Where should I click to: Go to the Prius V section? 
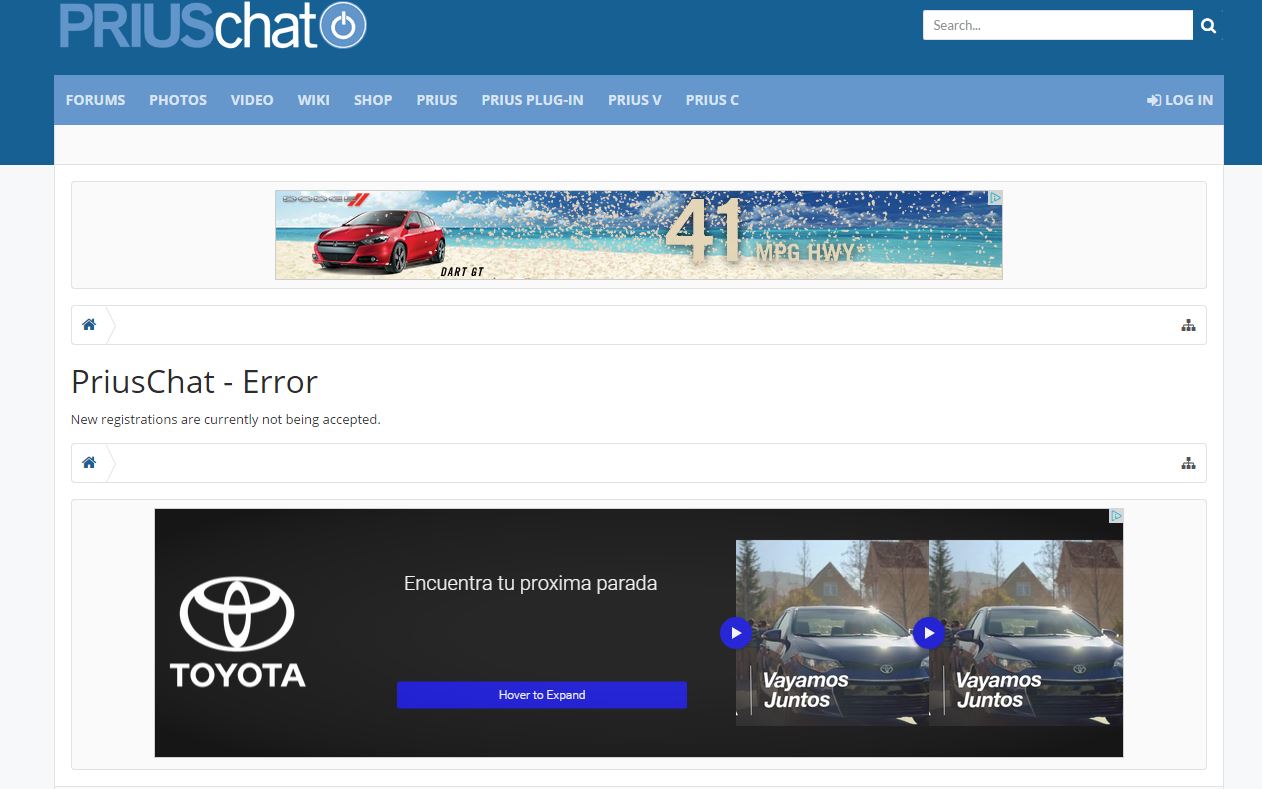[635, 100]
